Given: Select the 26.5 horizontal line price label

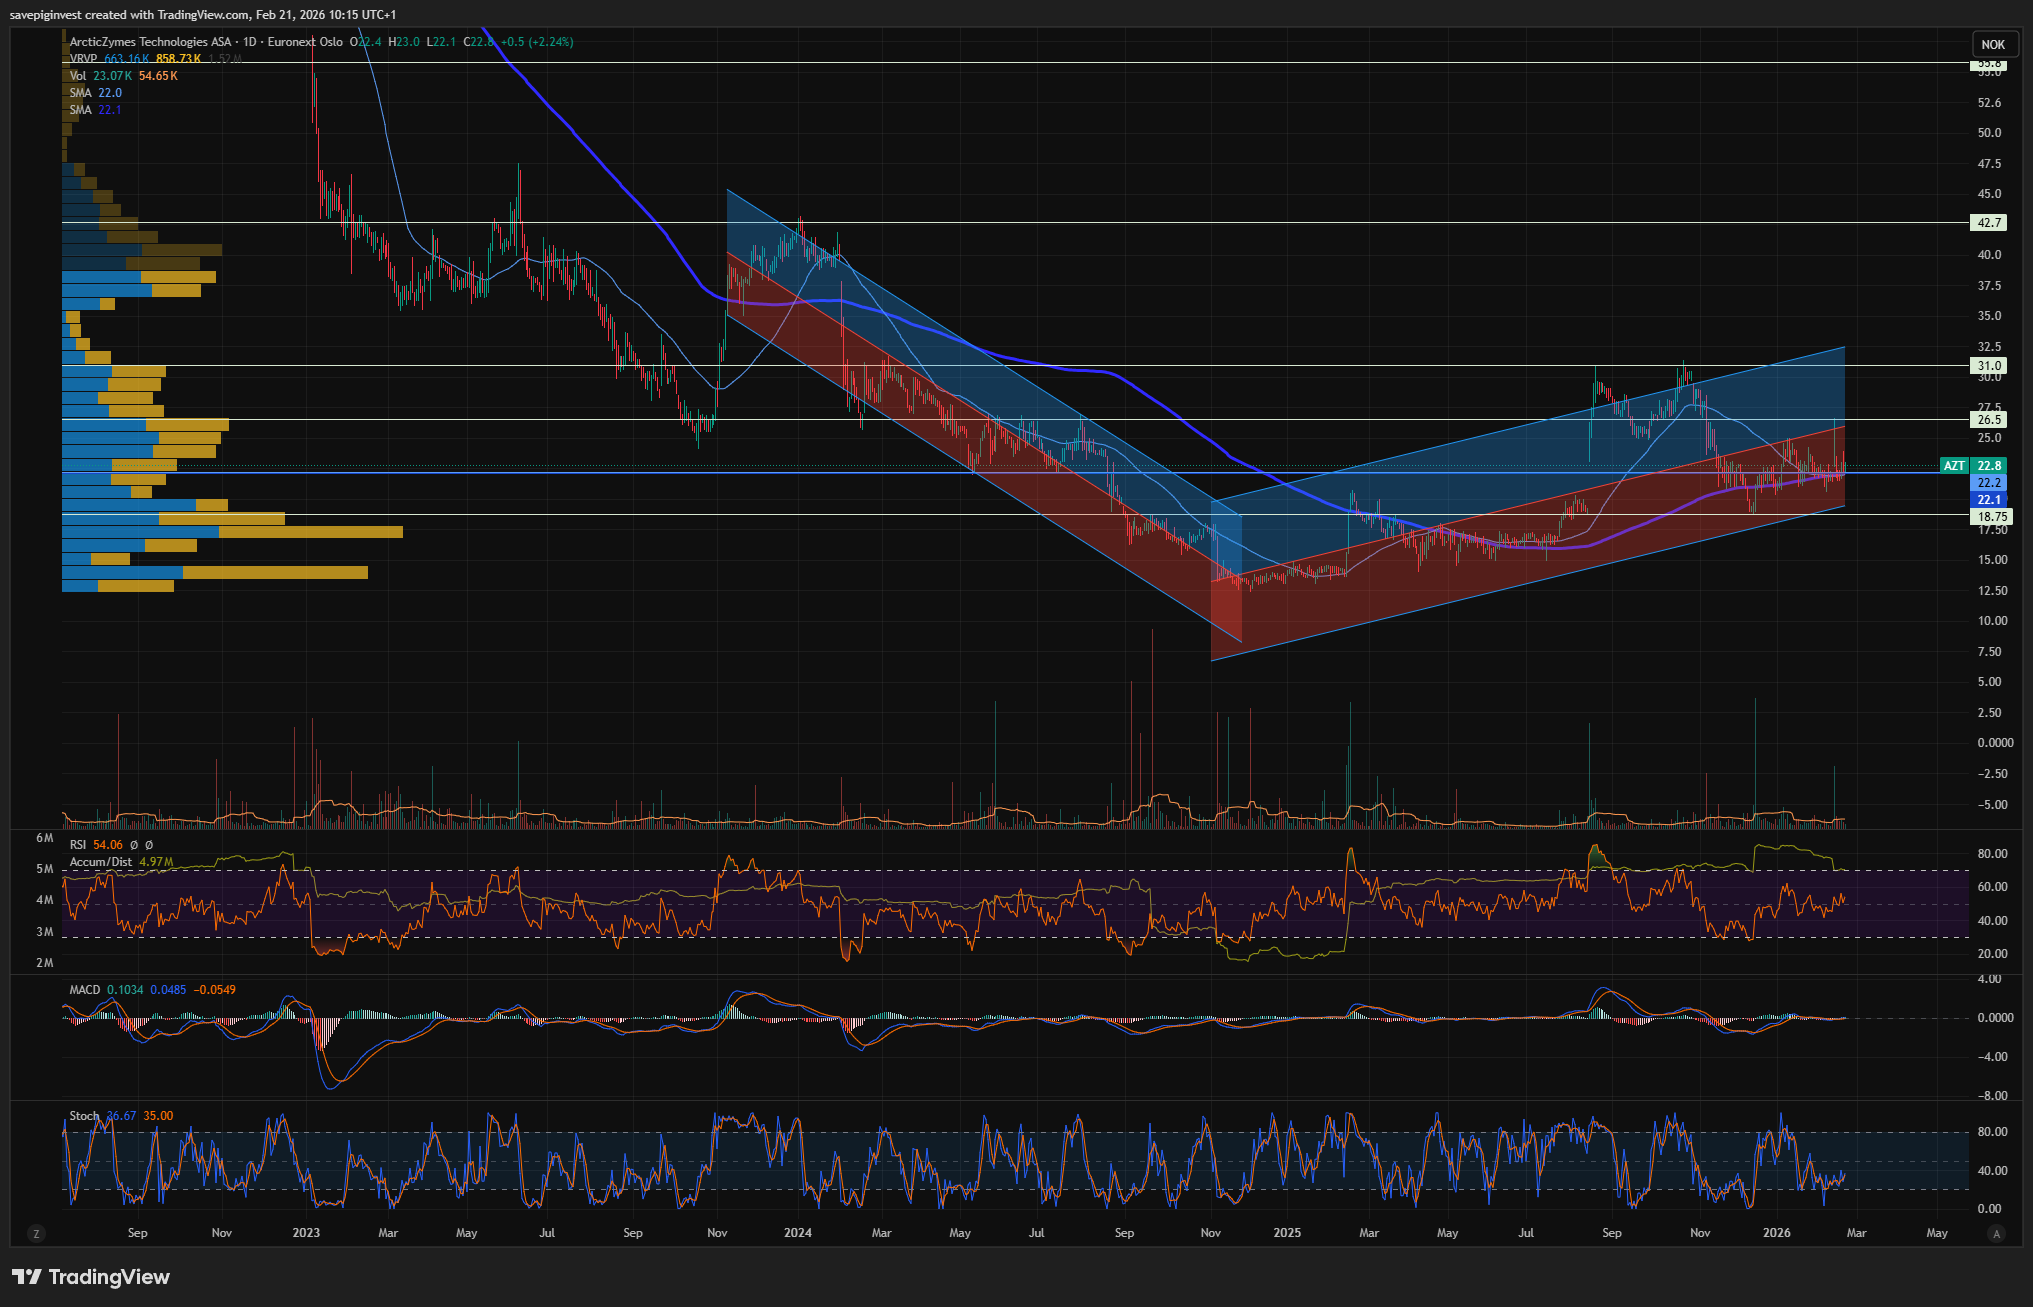Looking at the screenshot, I should tap(1988, 420).
